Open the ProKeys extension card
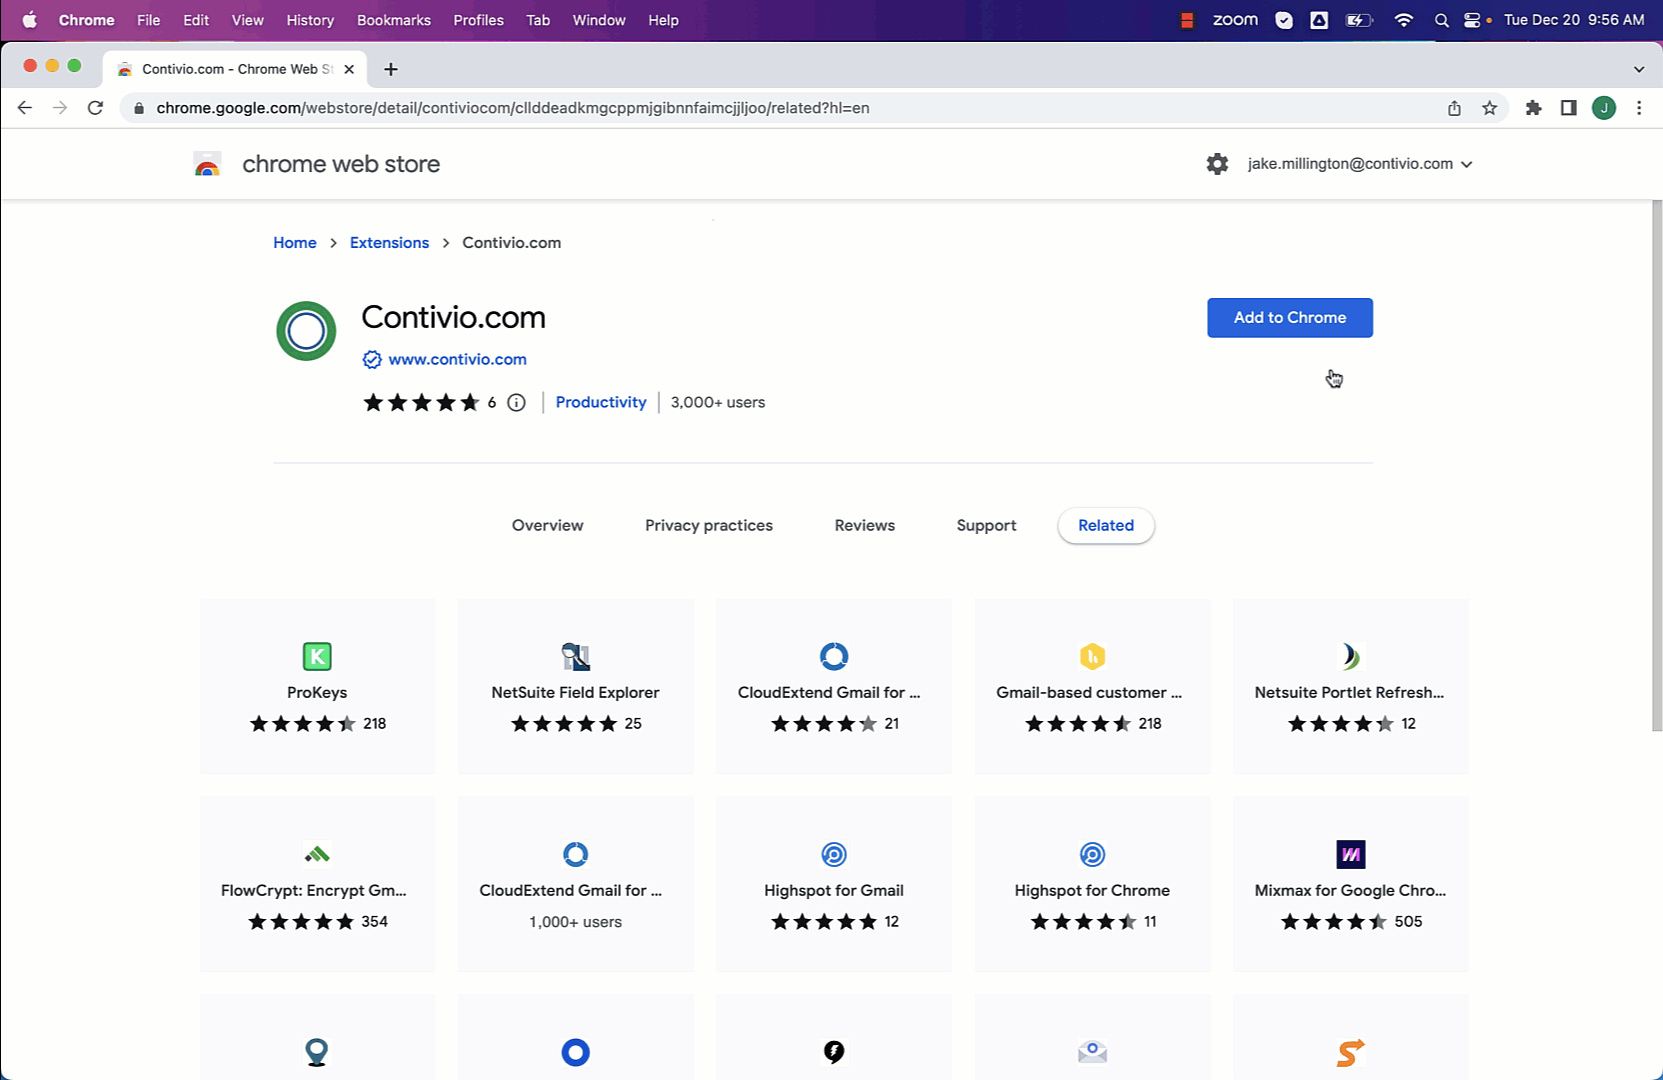1663x1080 pixels. tap(317, 687)
